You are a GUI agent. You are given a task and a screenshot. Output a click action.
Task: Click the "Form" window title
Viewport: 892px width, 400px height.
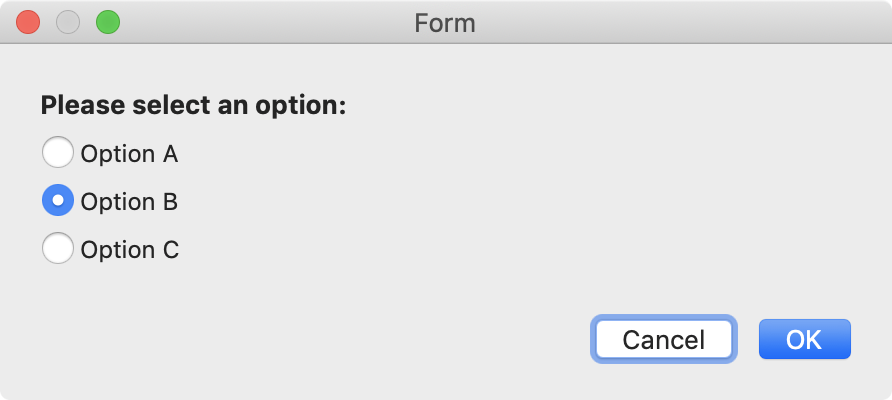(445, 23)
